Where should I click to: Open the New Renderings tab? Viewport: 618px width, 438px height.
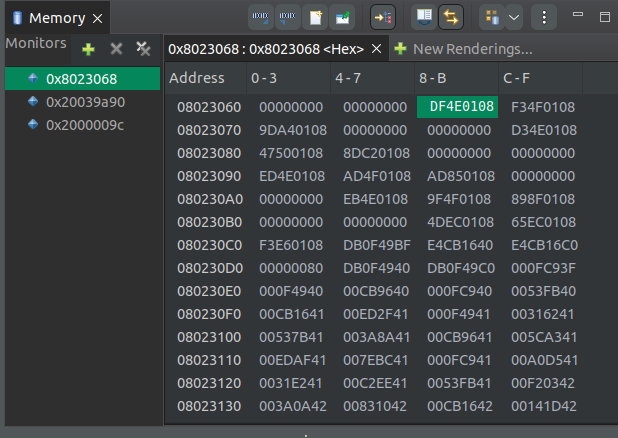point(463,49)
